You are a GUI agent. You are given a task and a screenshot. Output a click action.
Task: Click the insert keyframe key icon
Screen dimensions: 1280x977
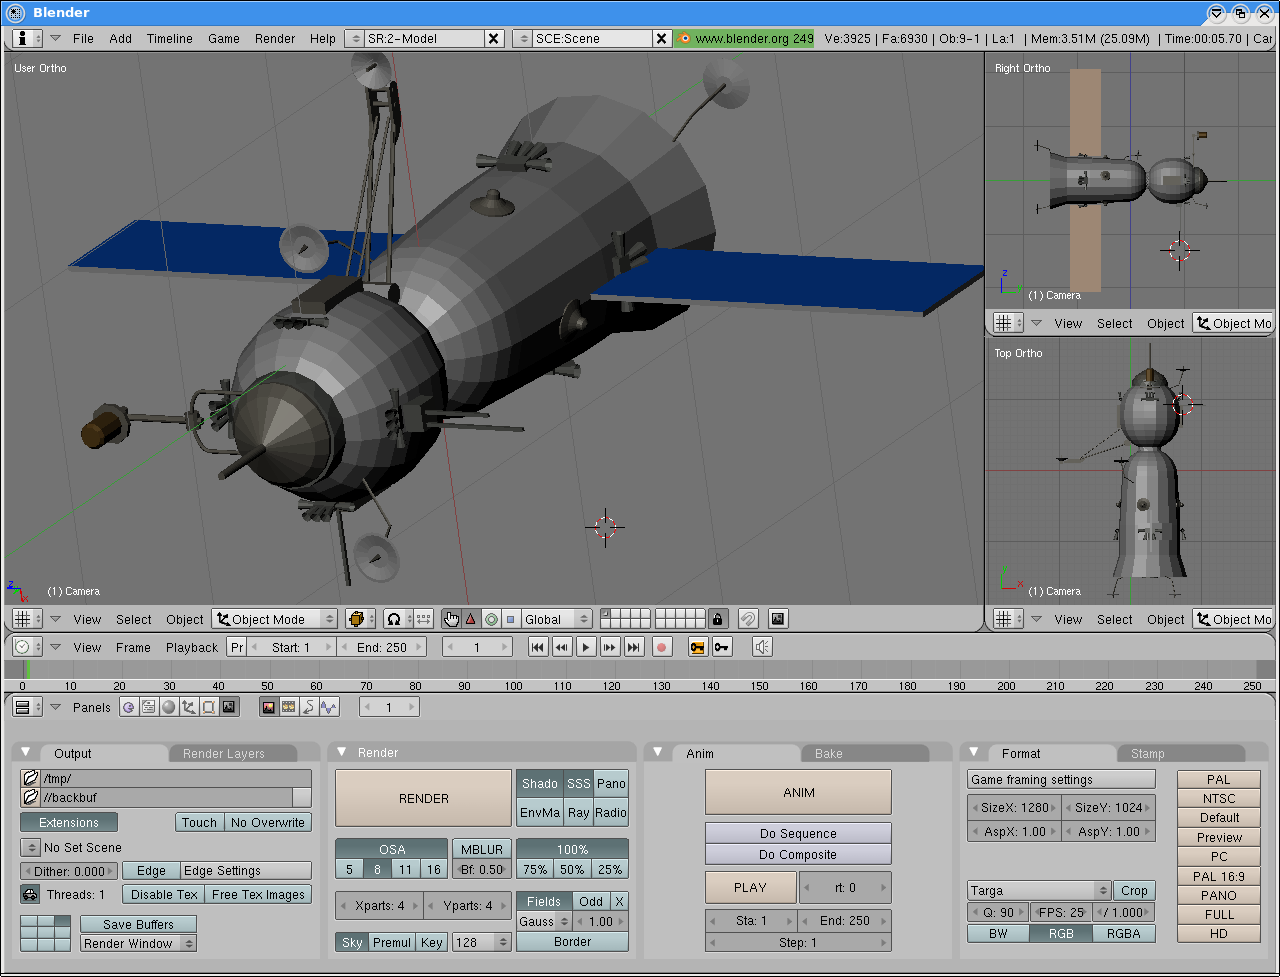(697, 647)
